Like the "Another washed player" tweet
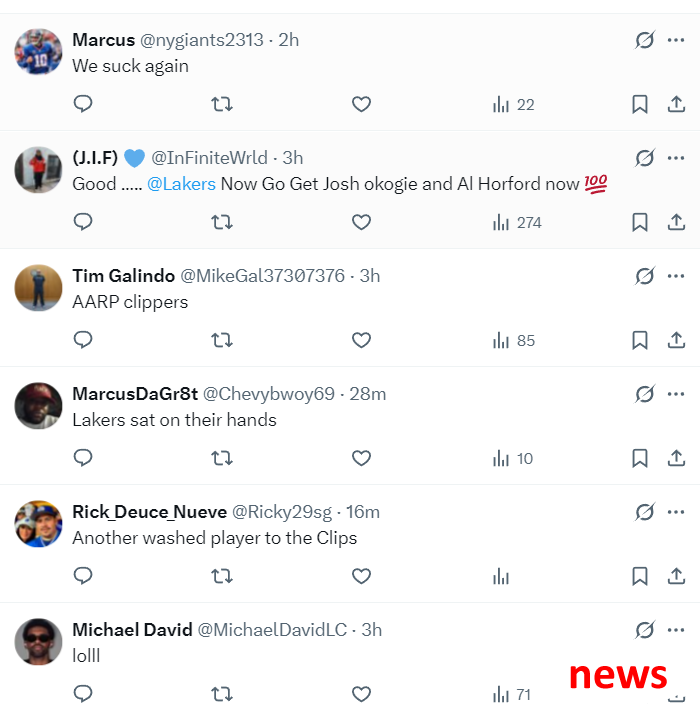700x711 pixels. [361, 576]
